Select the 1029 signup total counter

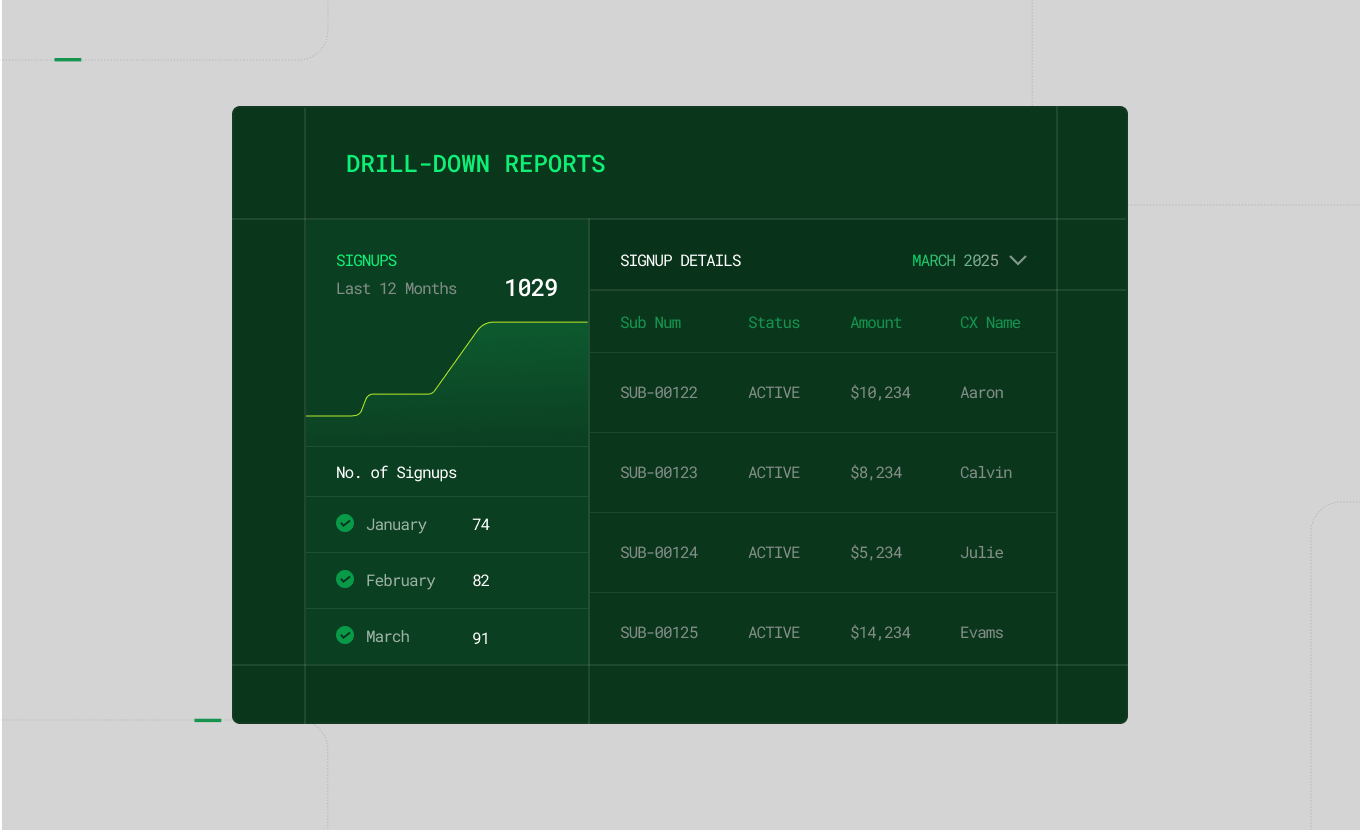(x=530, y=287)
